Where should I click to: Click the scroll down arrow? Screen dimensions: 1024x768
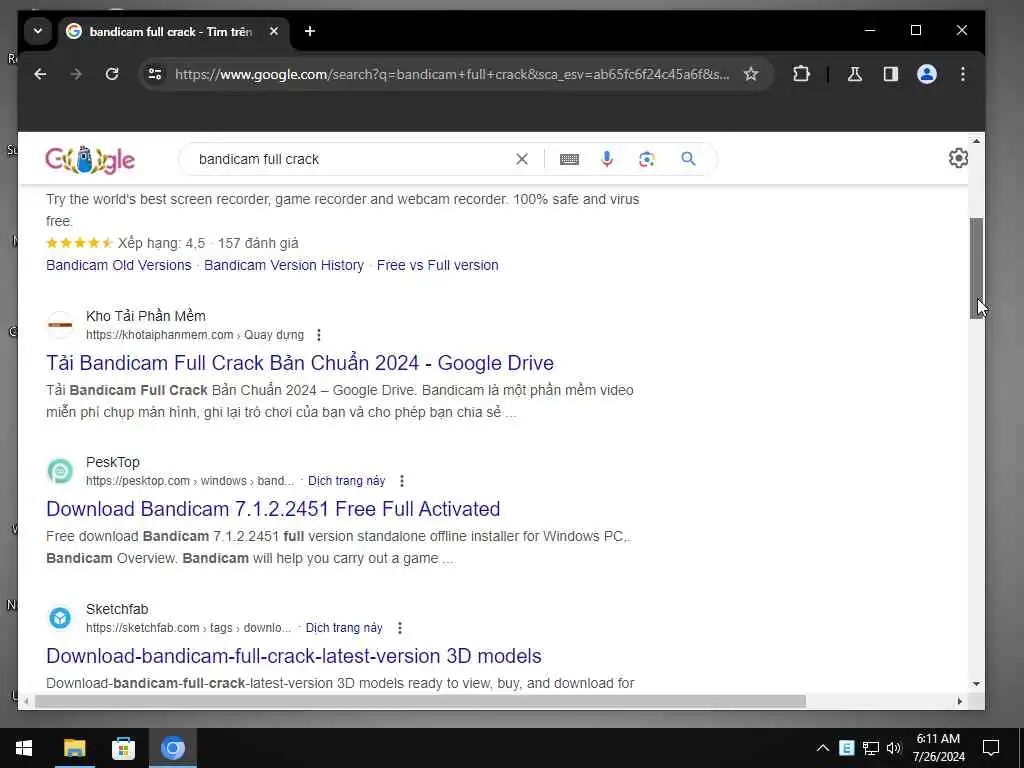pos(976,684)
